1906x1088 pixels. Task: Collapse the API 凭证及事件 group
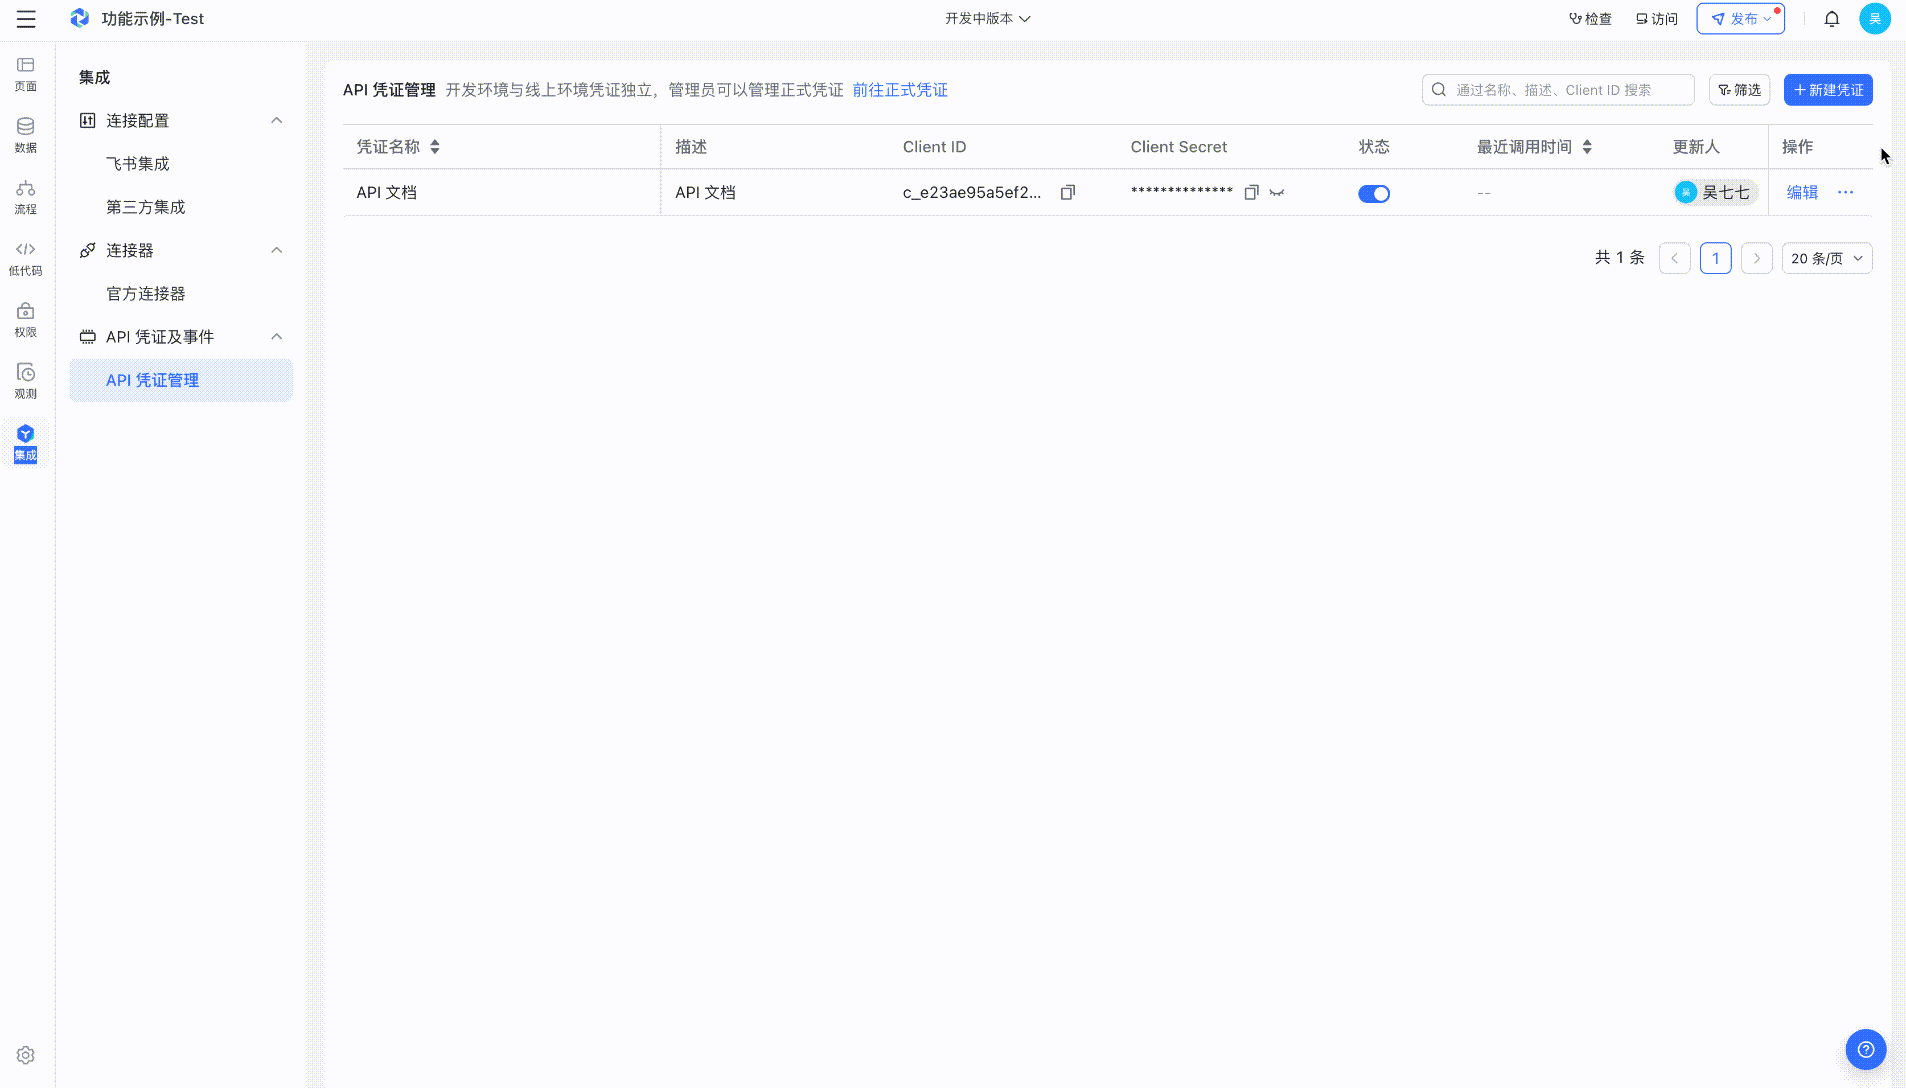[276, 337]
